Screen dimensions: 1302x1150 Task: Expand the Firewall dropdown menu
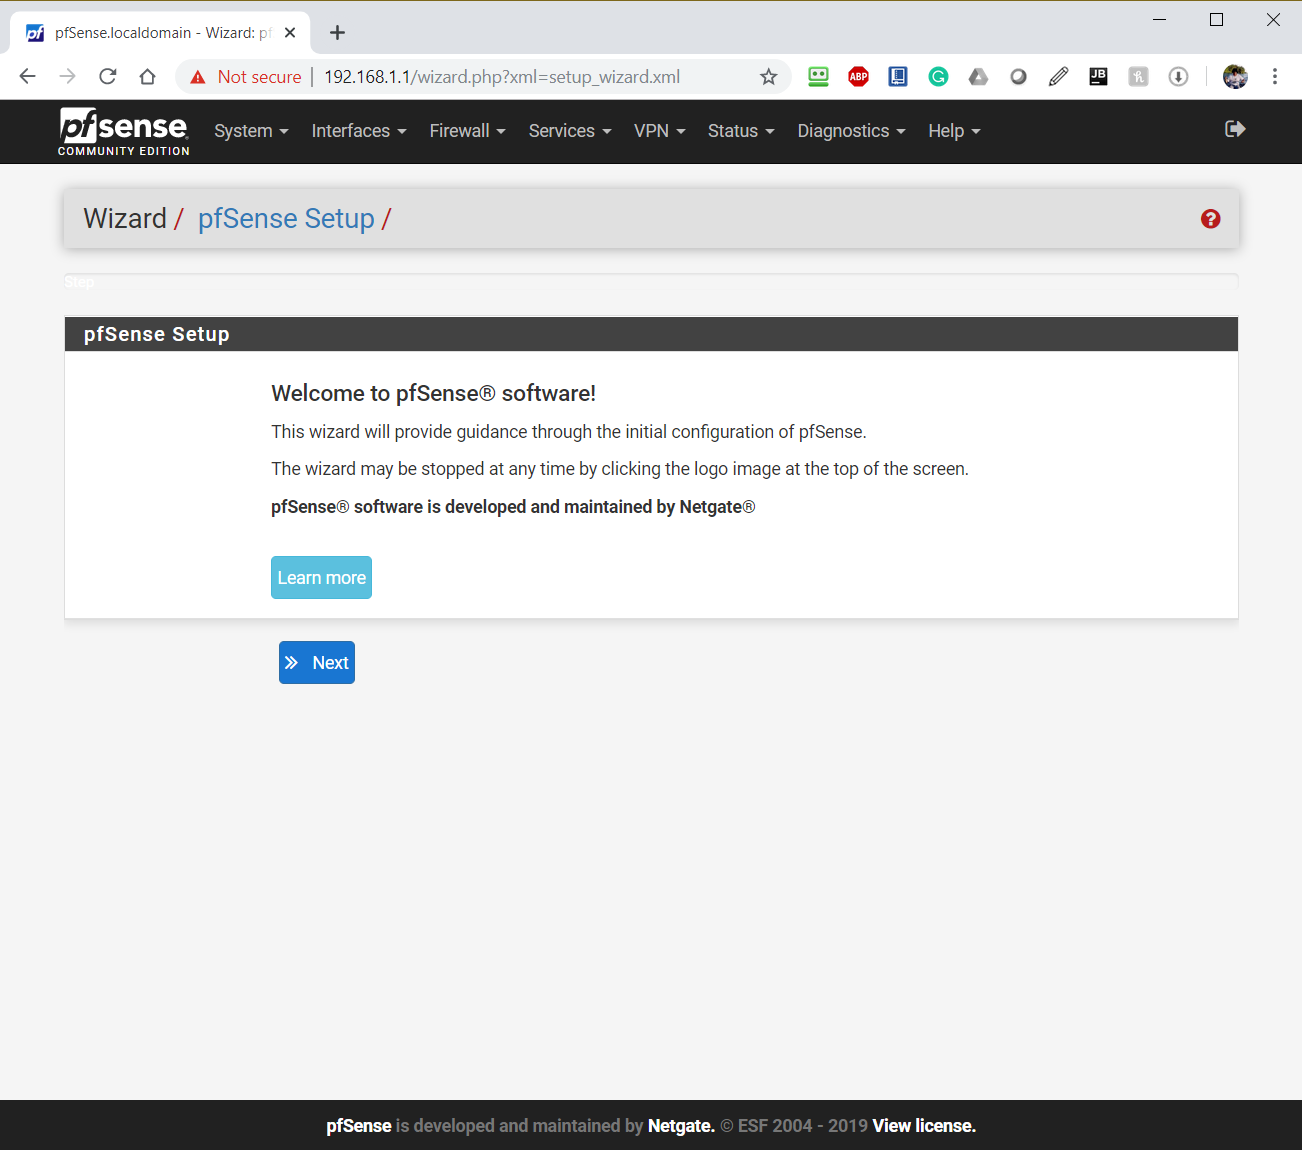pyautogui.click(x=468, y=131)
